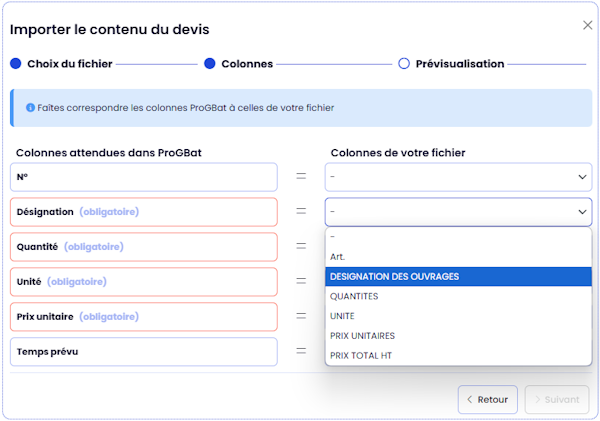The image size is (600, 421).
Task: Click the Temps prévu field
Action: coord(144,352)
